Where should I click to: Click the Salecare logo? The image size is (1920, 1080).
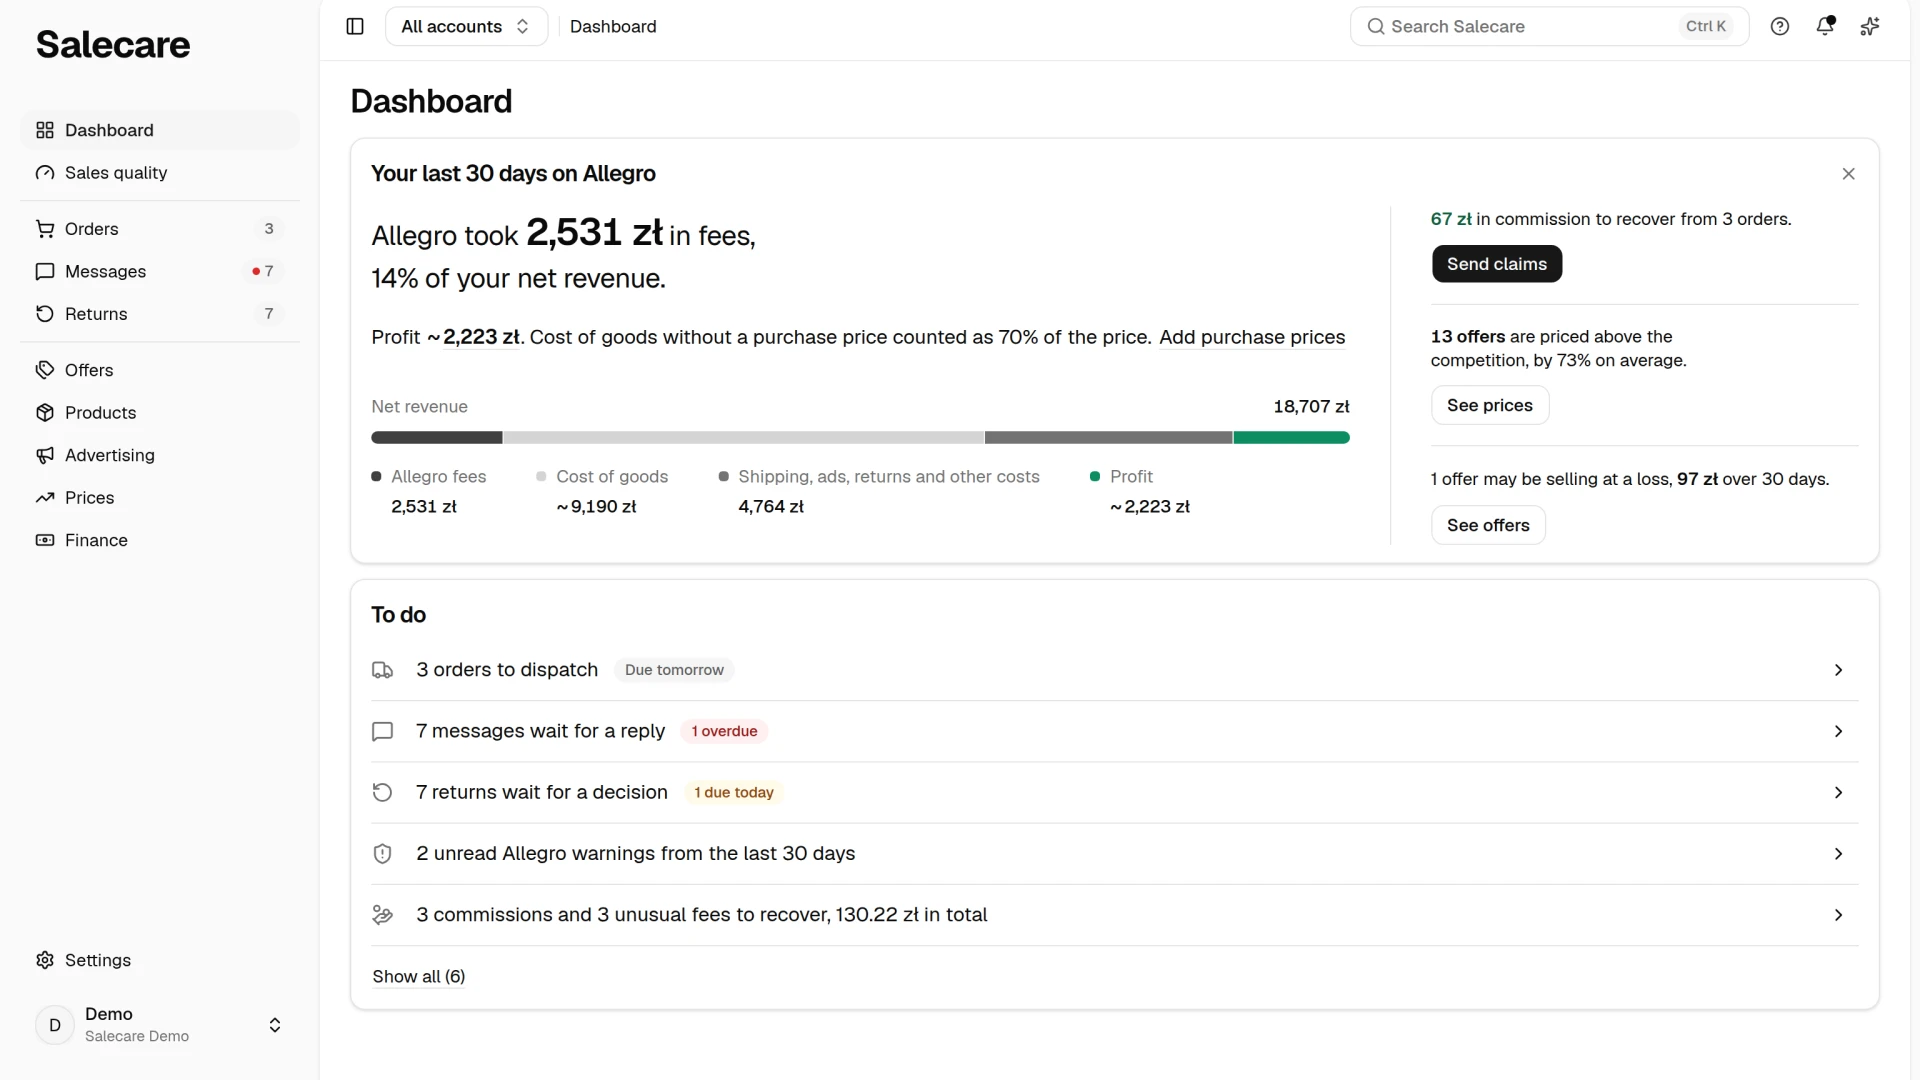coord(113,44)
